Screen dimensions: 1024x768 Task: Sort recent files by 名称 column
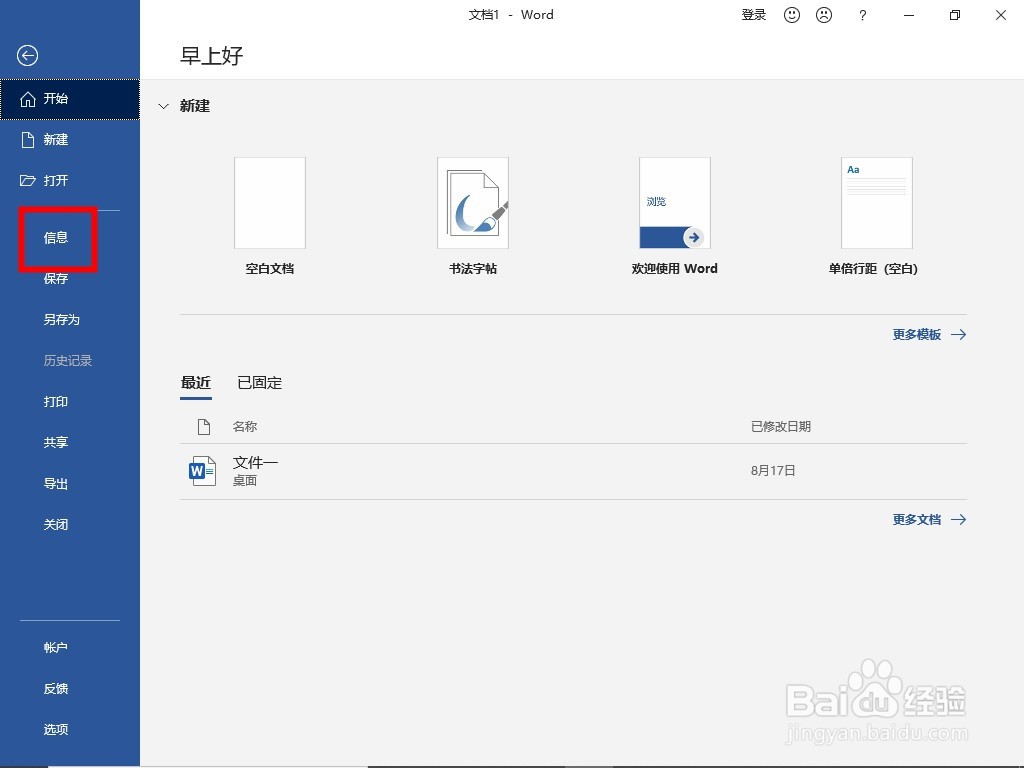pyautogui.click(x=245, y=426)
